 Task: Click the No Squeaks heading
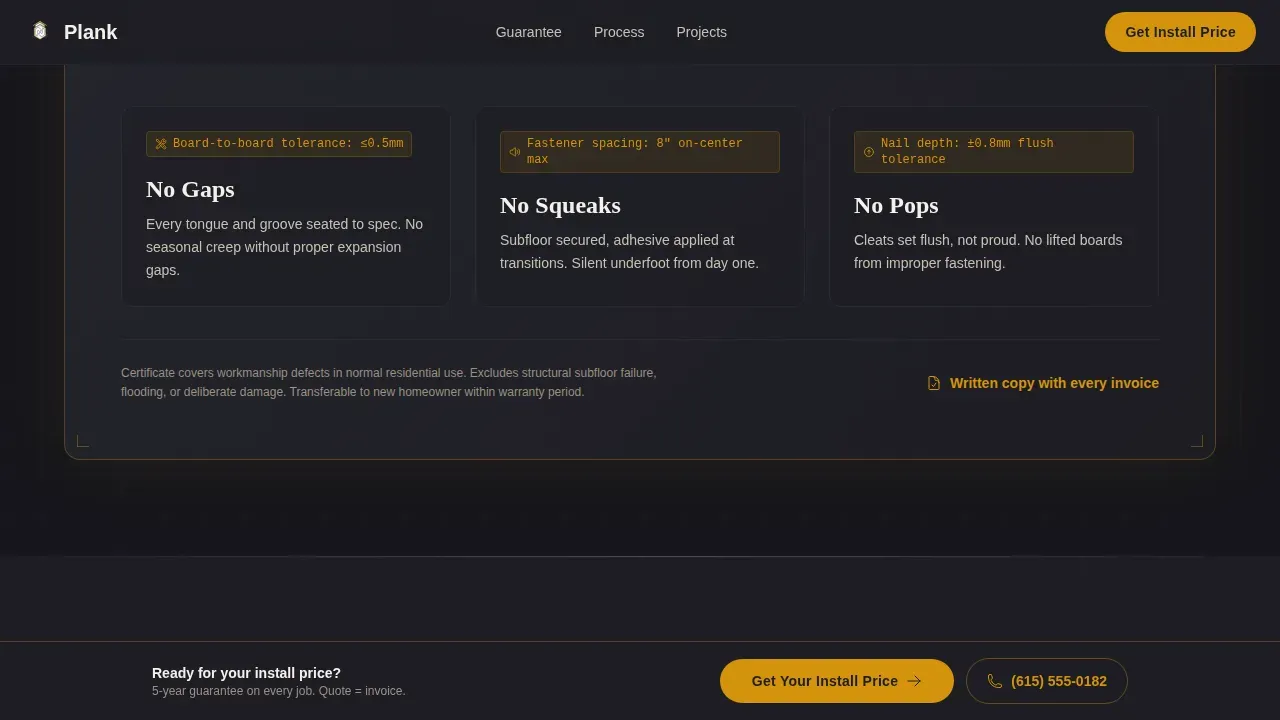pyautogui.click(x=560, y=205)
